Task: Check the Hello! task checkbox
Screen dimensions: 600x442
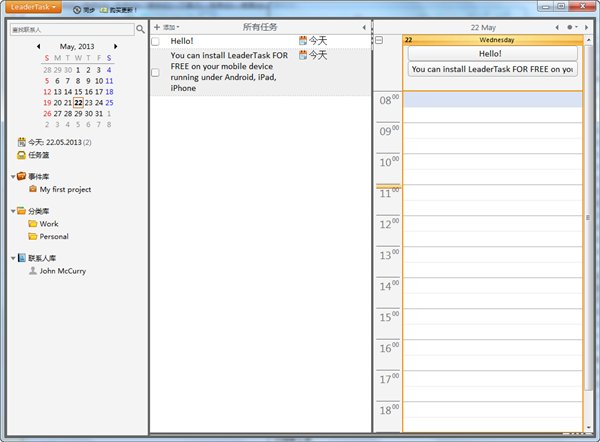Action: click(x=155, y=41)
